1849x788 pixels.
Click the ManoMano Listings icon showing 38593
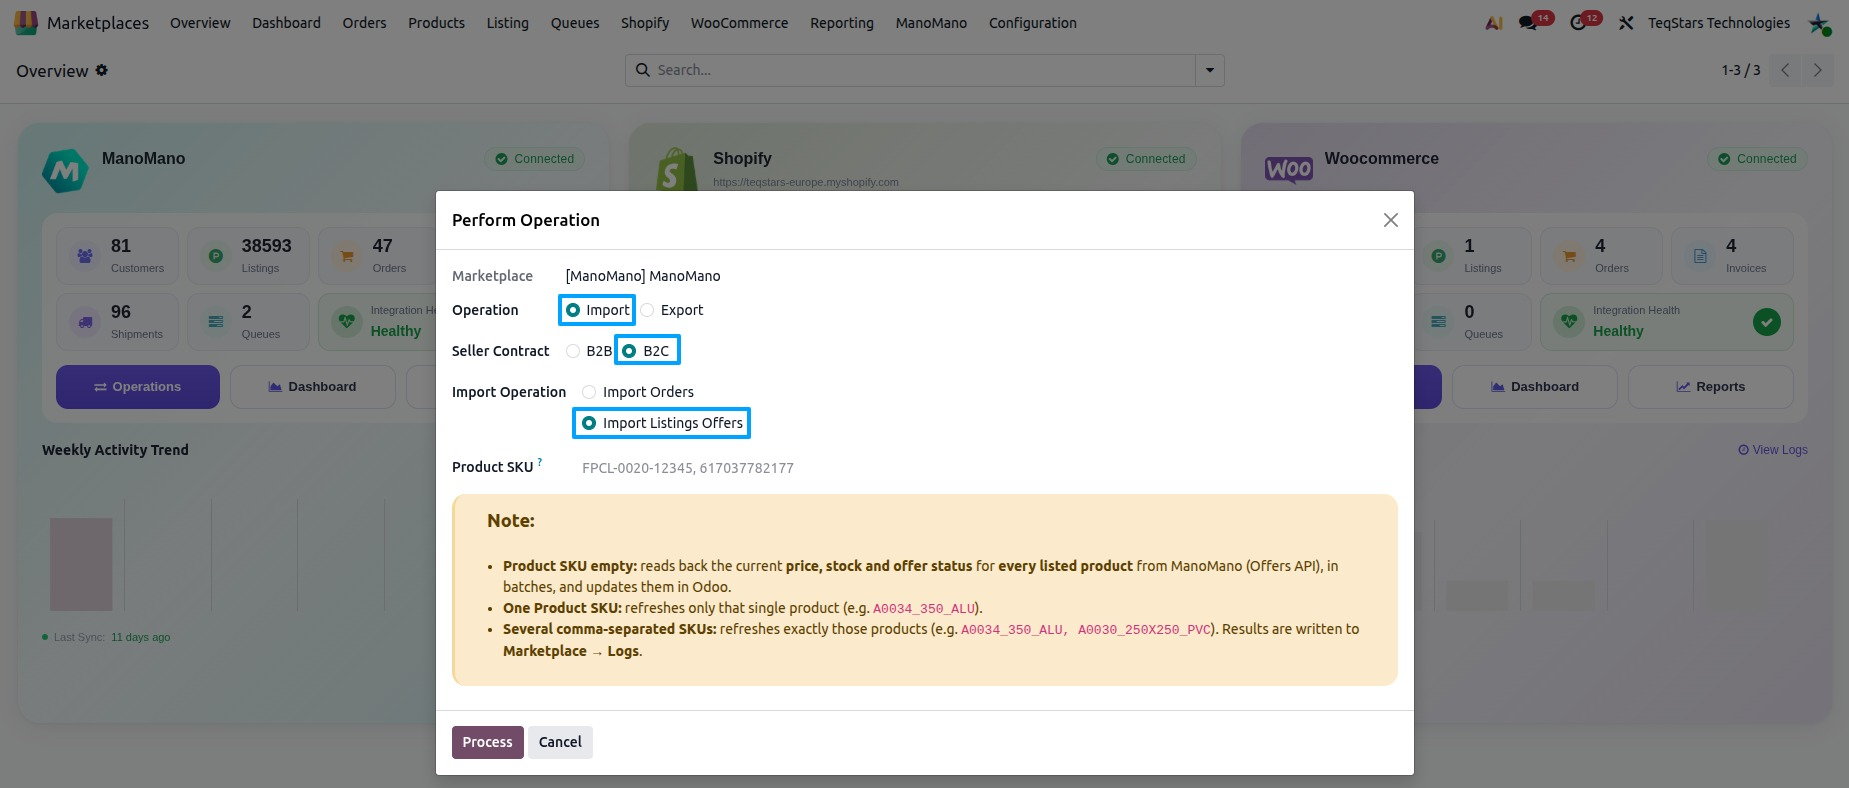(x=216, y=256)
